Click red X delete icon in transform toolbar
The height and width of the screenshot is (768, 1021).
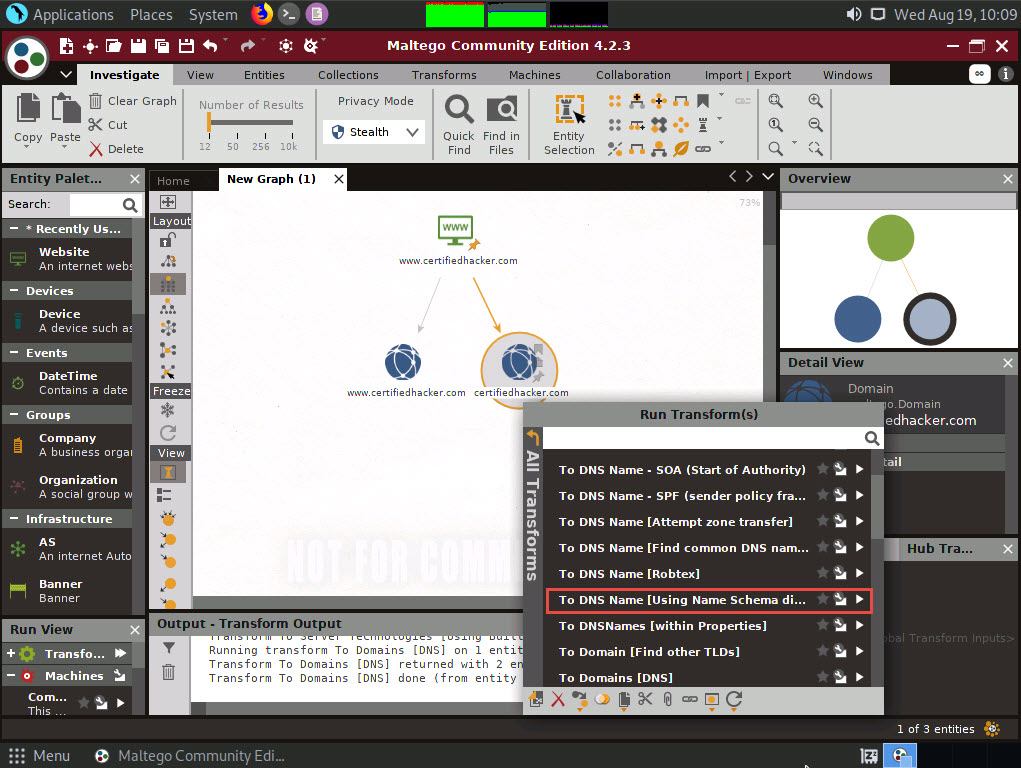[x=558, y=700]
